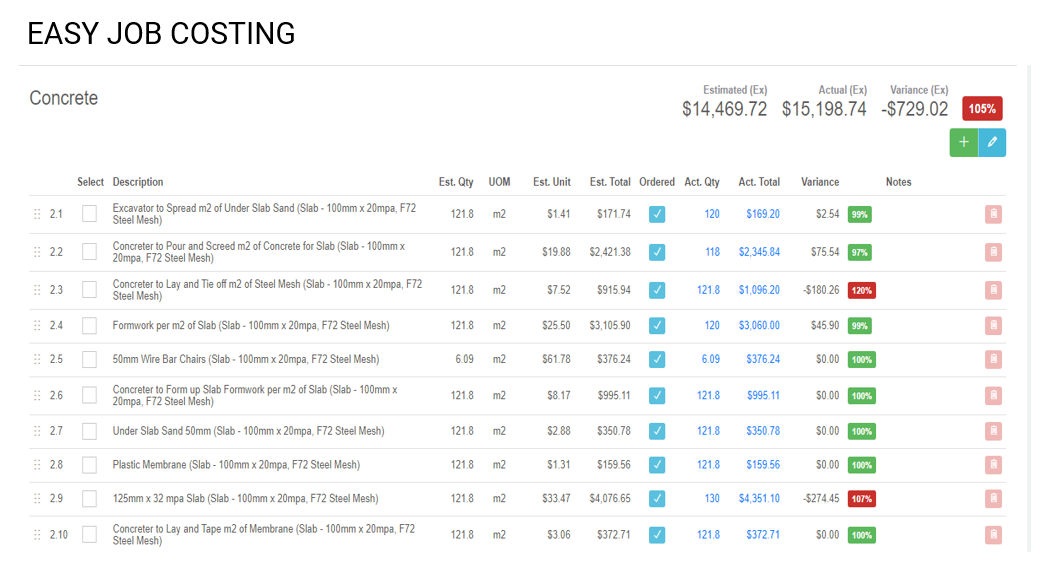1061x575 pixels.
Task: Delete row 2.2 with its trash icon
Action: coord(993,252)
